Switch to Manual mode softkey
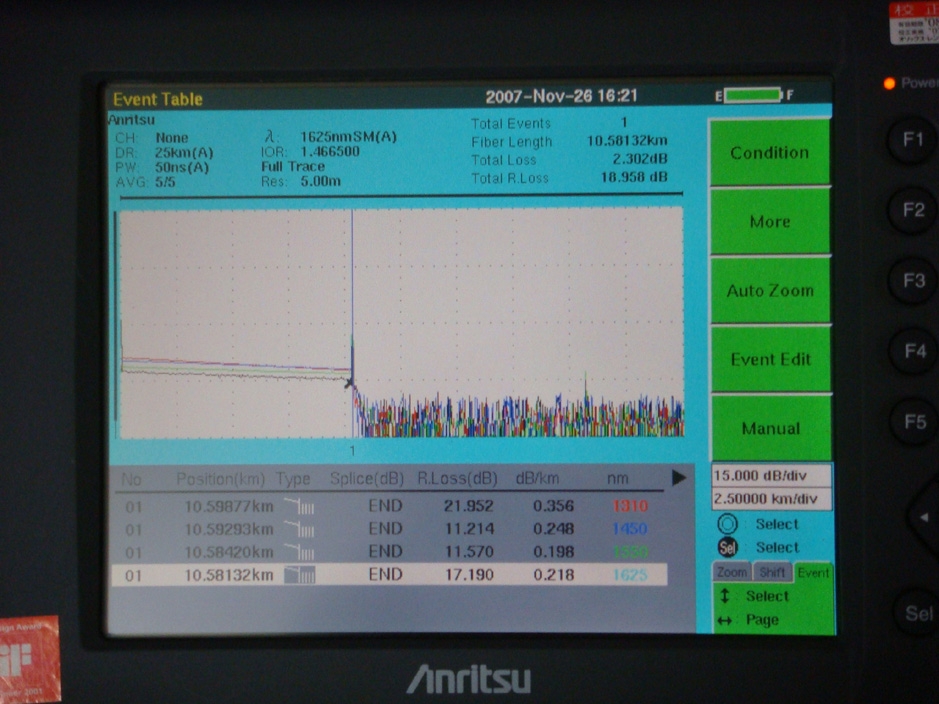Viewport: 939px width, 704px height. [771, 428]
